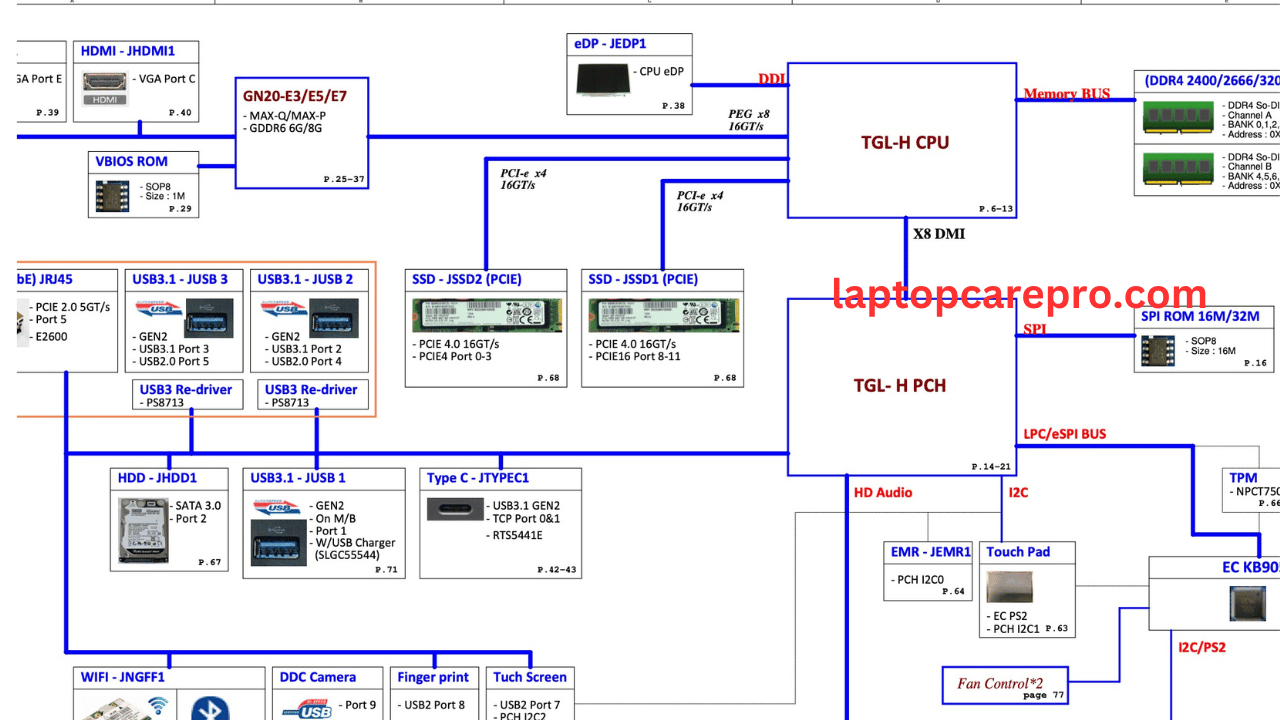Click the Bluetooth logo icon
The width and height of the screenshot is (1280, 720).
[210, 708]
